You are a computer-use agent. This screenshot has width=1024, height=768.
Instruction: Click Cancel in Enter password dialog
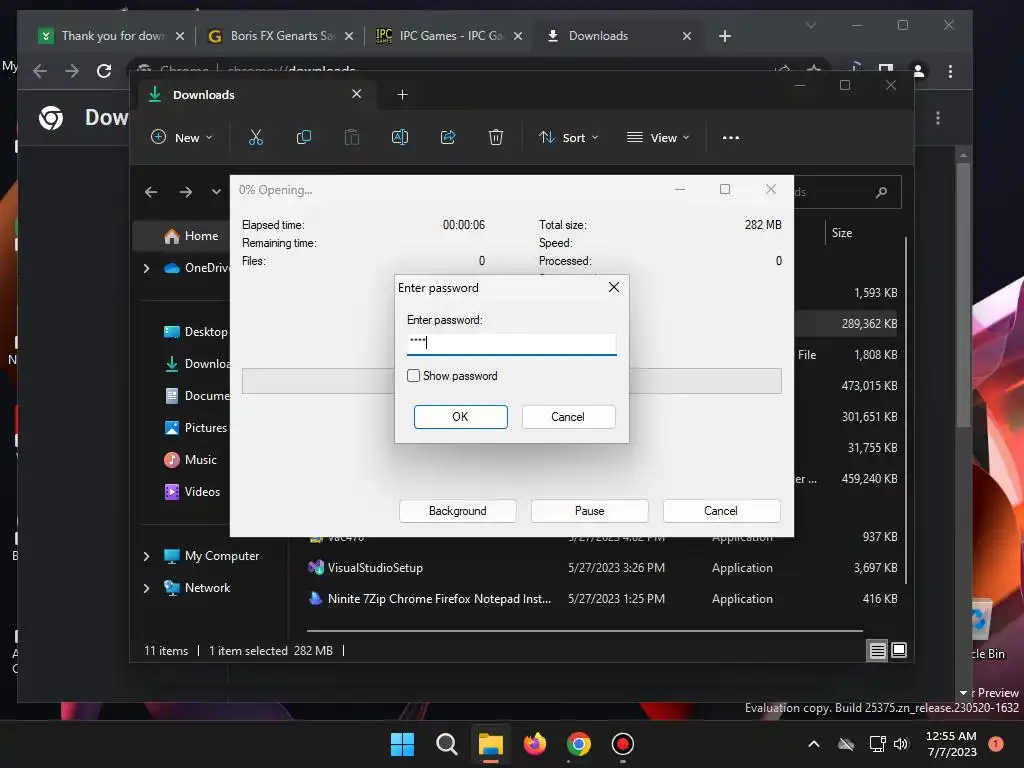click(568, 417)
